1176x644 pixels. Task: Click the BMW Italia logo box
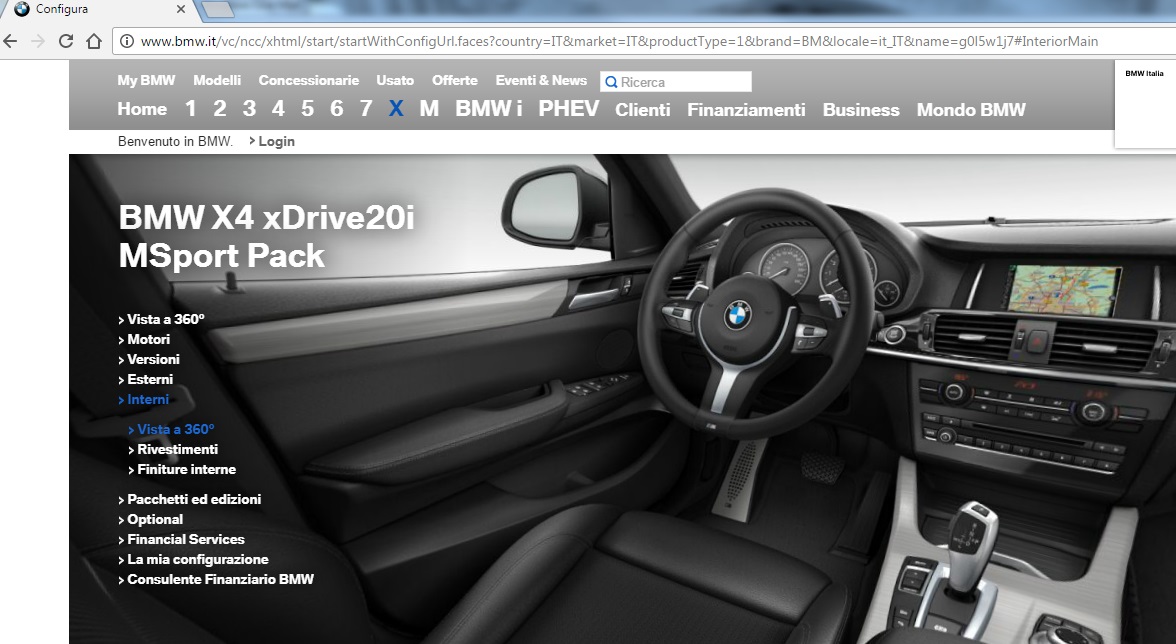(x=1144, y=103)
